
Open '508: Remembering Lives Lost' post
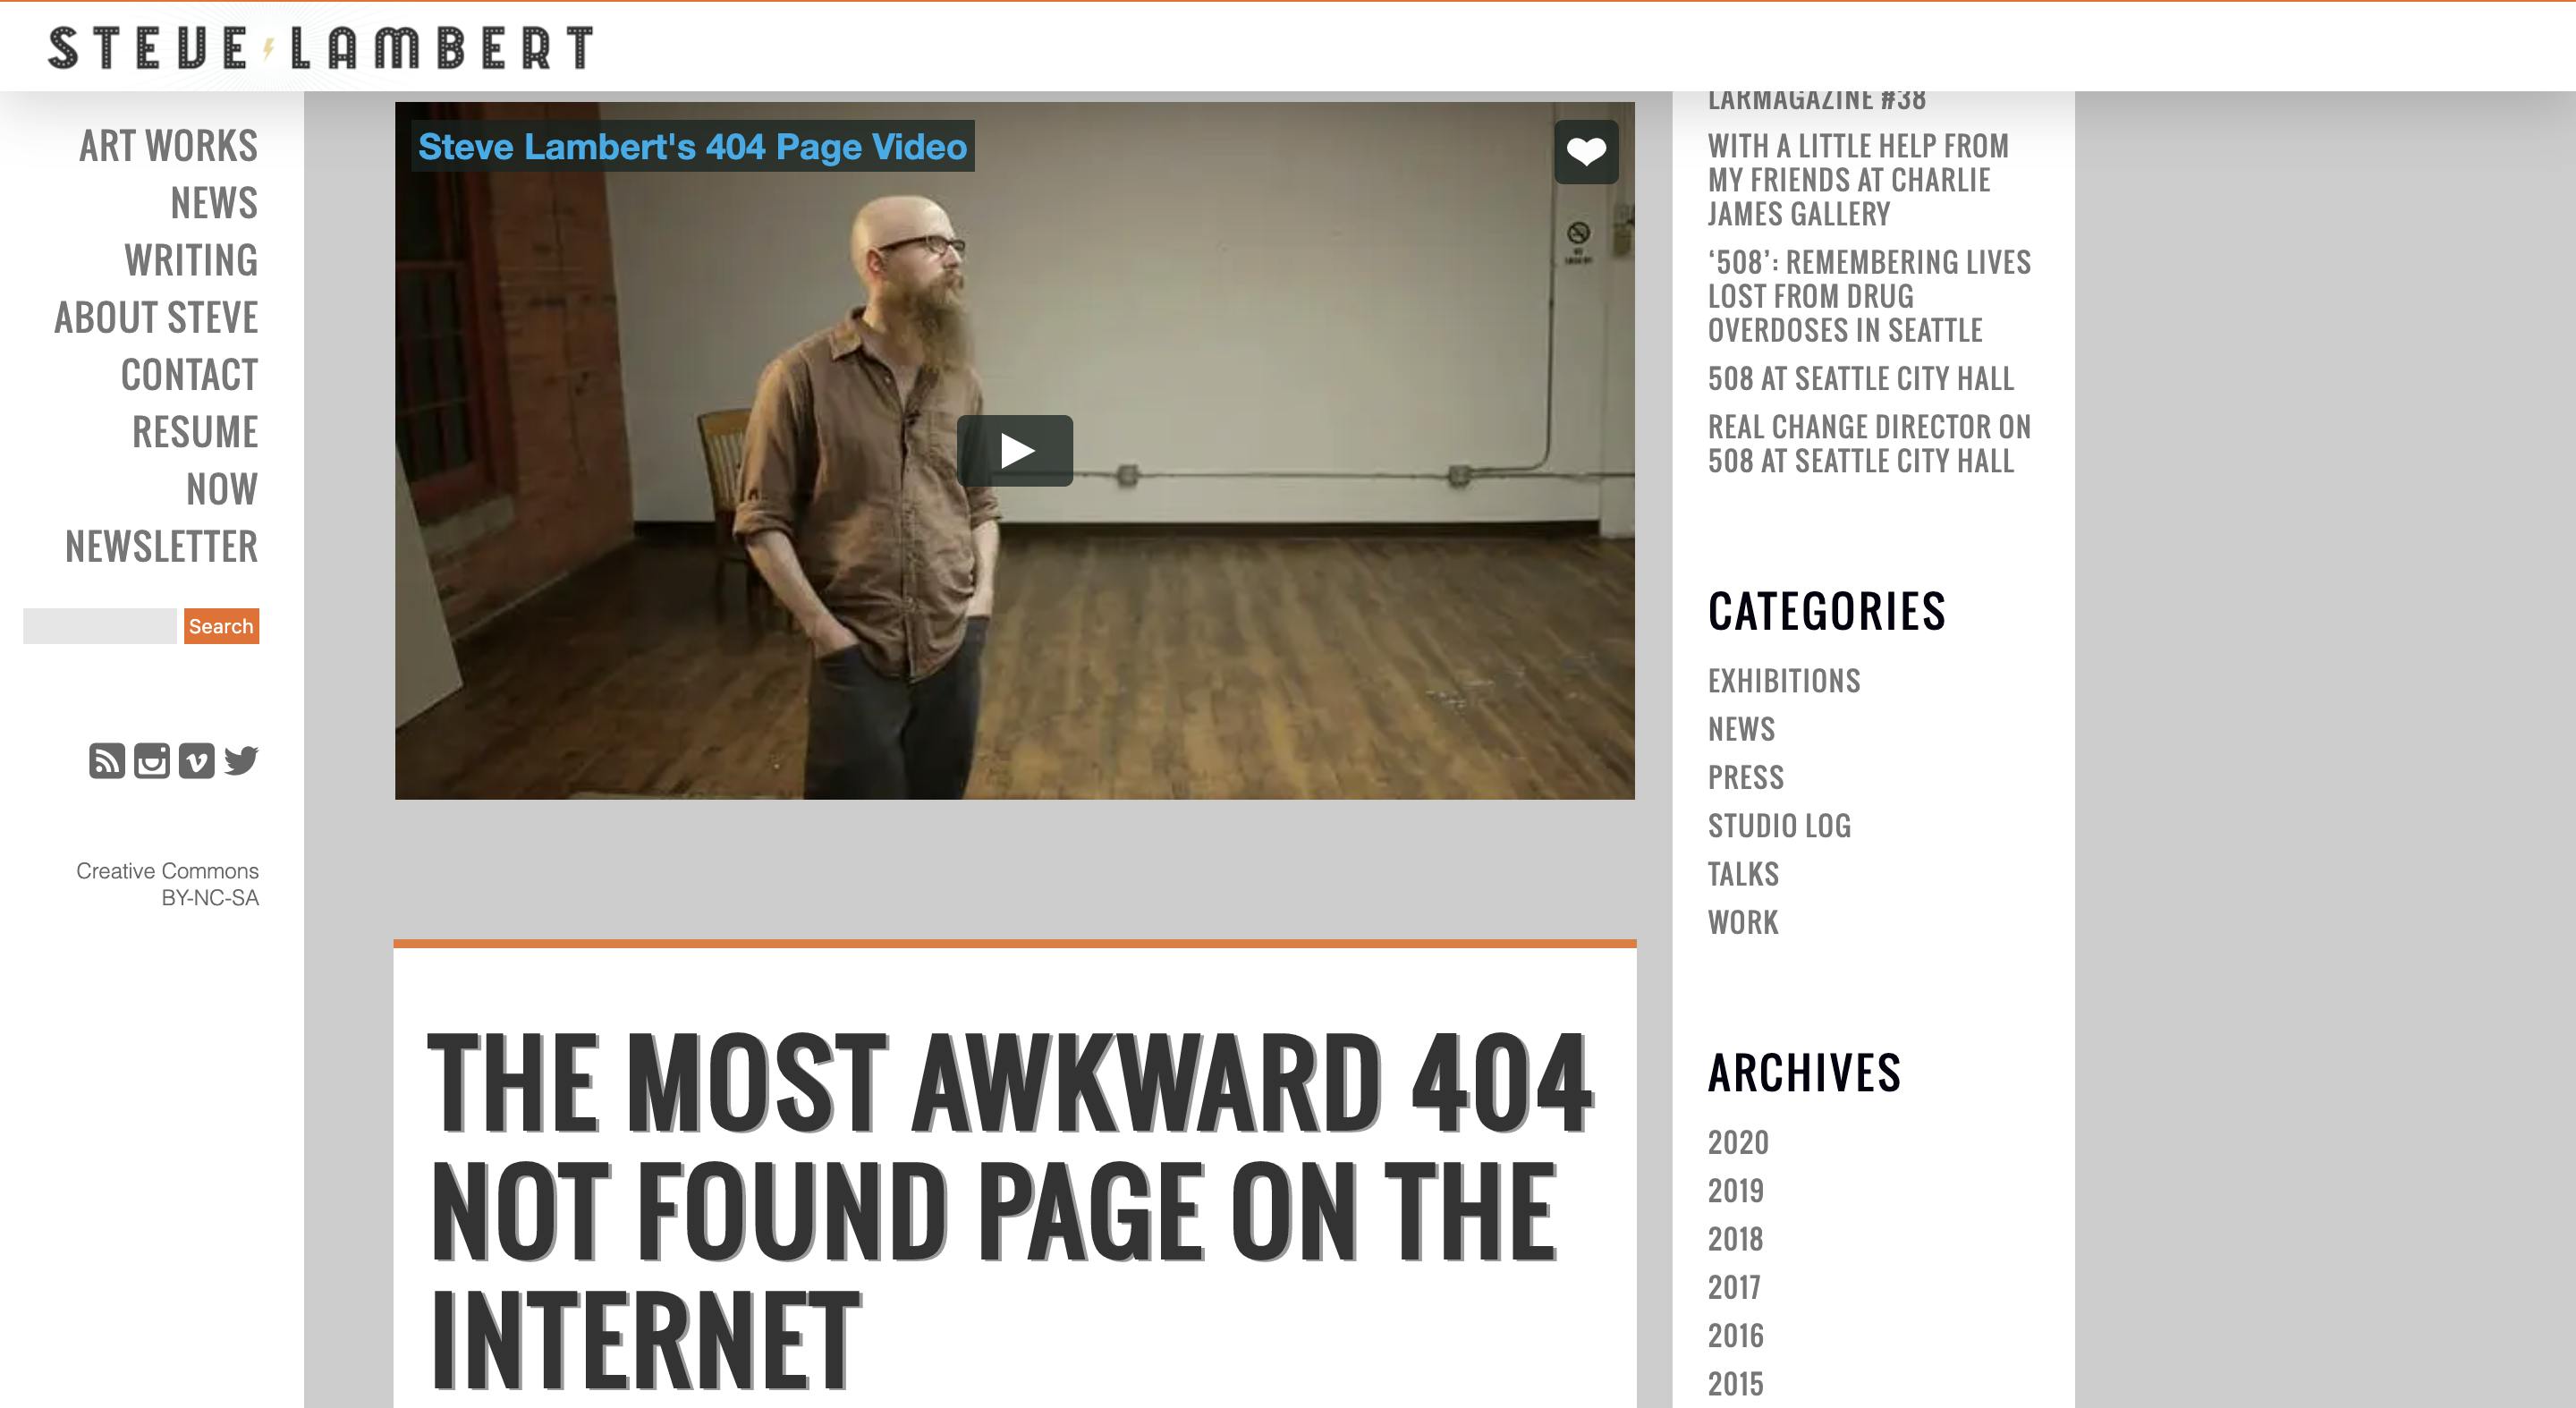pyautogui.click(x=1869, y=296)
